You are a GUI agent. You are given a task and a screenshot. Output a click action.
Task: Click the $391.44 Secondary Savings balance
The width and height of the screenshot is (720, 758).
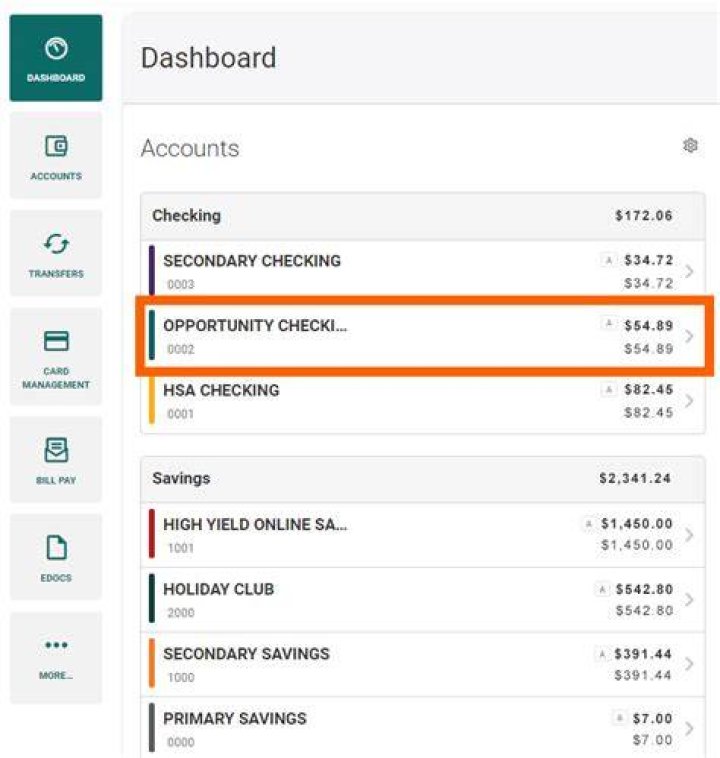pos(643,654)
